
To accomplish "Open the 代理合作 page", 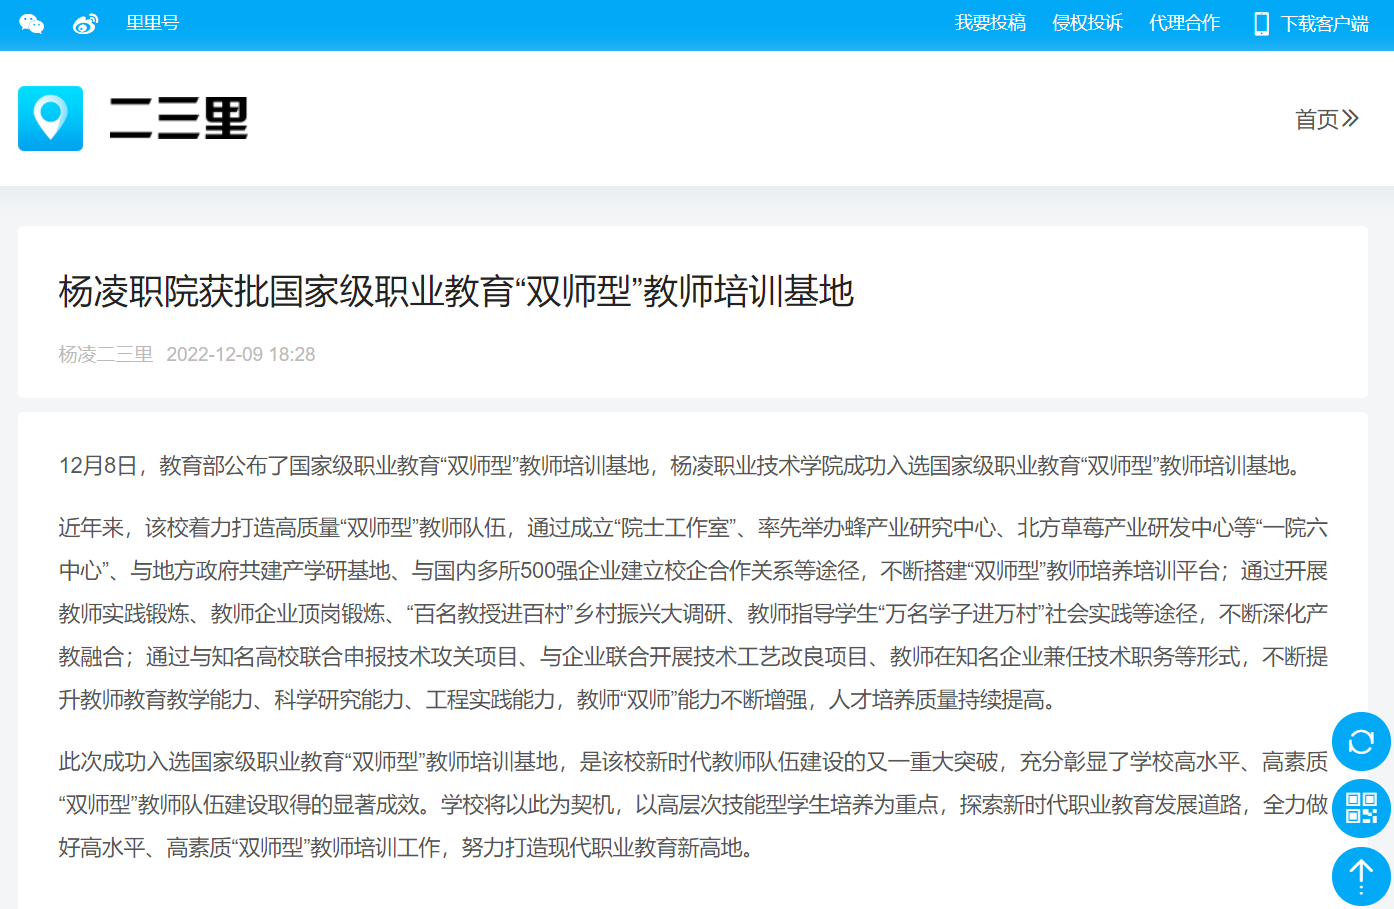I will click(x=1184, y=23).
